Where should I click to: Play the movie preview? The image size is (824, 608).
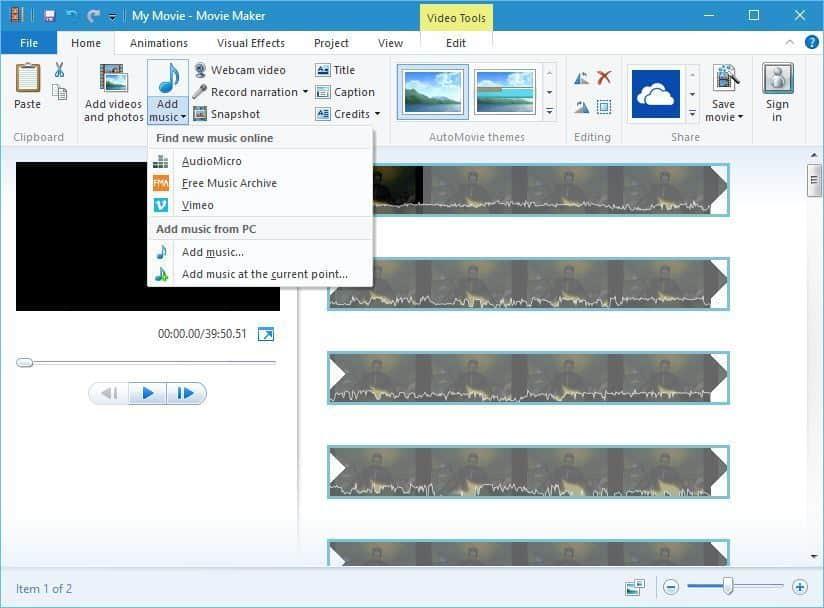148,393
